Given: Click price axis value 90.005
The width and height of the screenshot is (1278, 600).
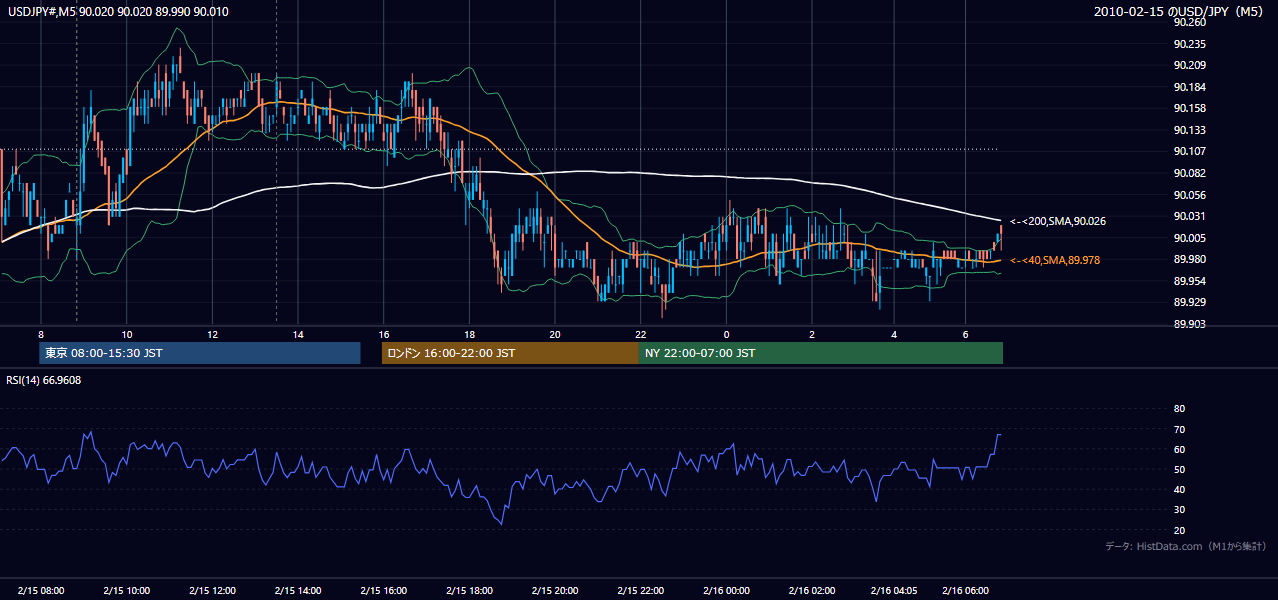Looking at the screenshot, I should (x=1189, y=238).
